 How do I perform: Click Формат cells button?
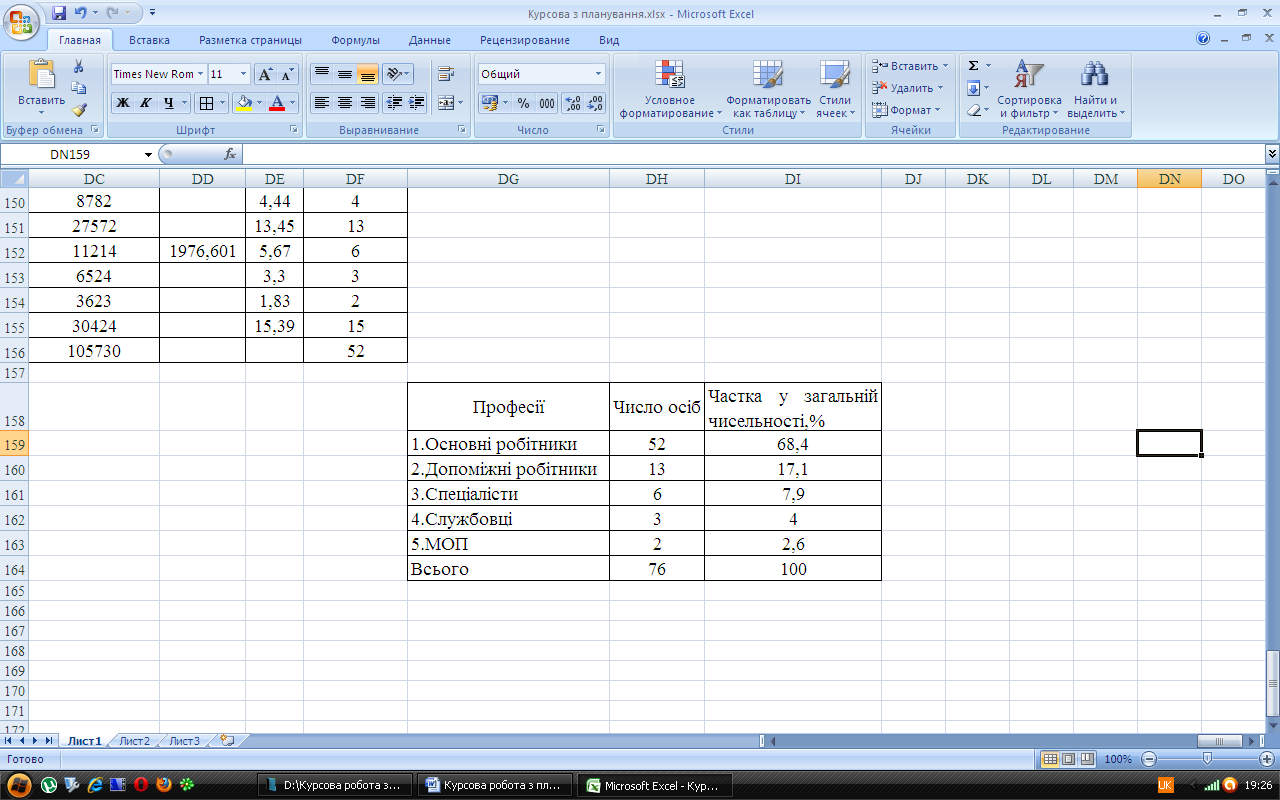tap(906, 110)
